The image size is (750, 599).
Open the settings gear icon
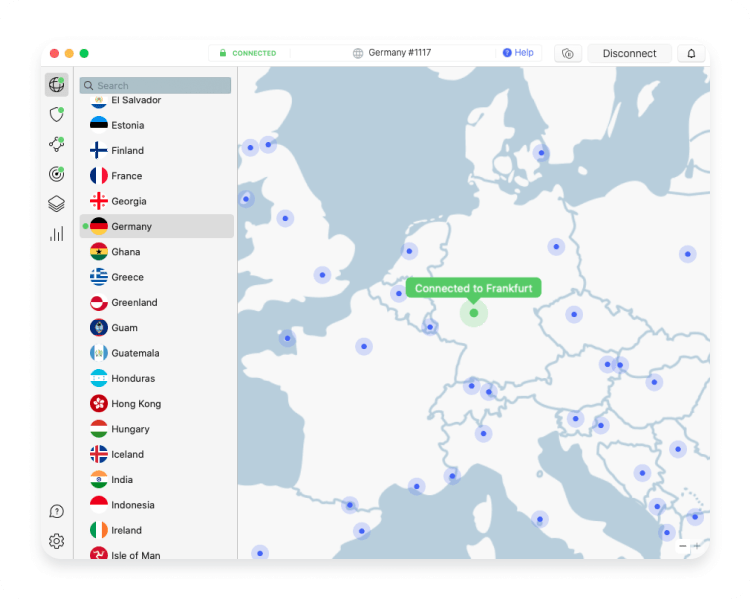(x=56, y=541)
